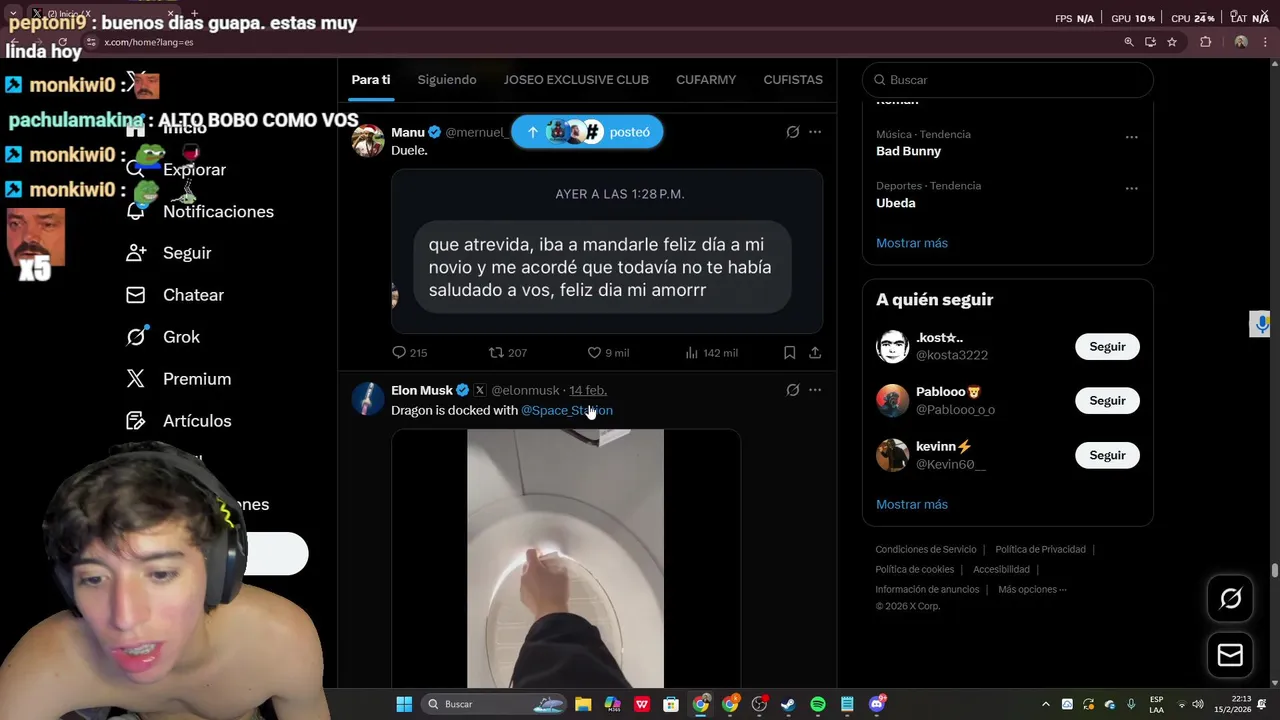Screen dimensions: 1280x720
Task: Open Premium in the sidebar
Action: click(x=197, y=379)
